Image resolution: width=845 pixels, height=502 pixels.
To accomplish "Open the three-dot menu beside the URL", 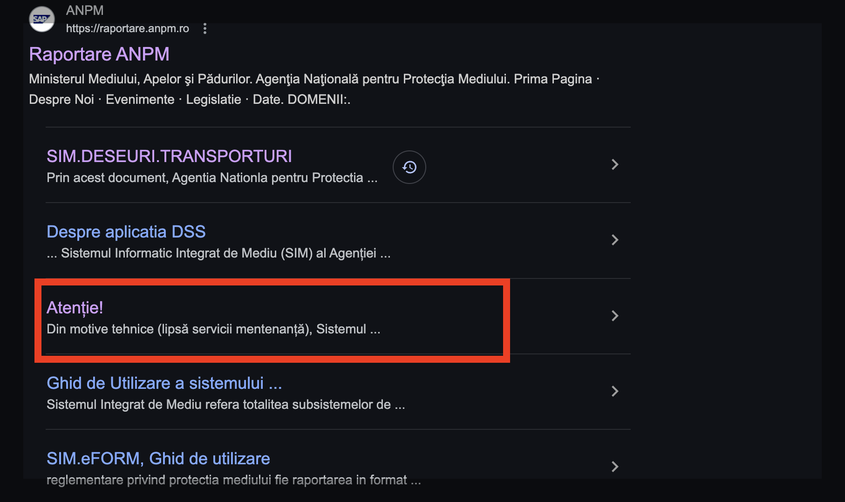I will (x=205, y=29).
